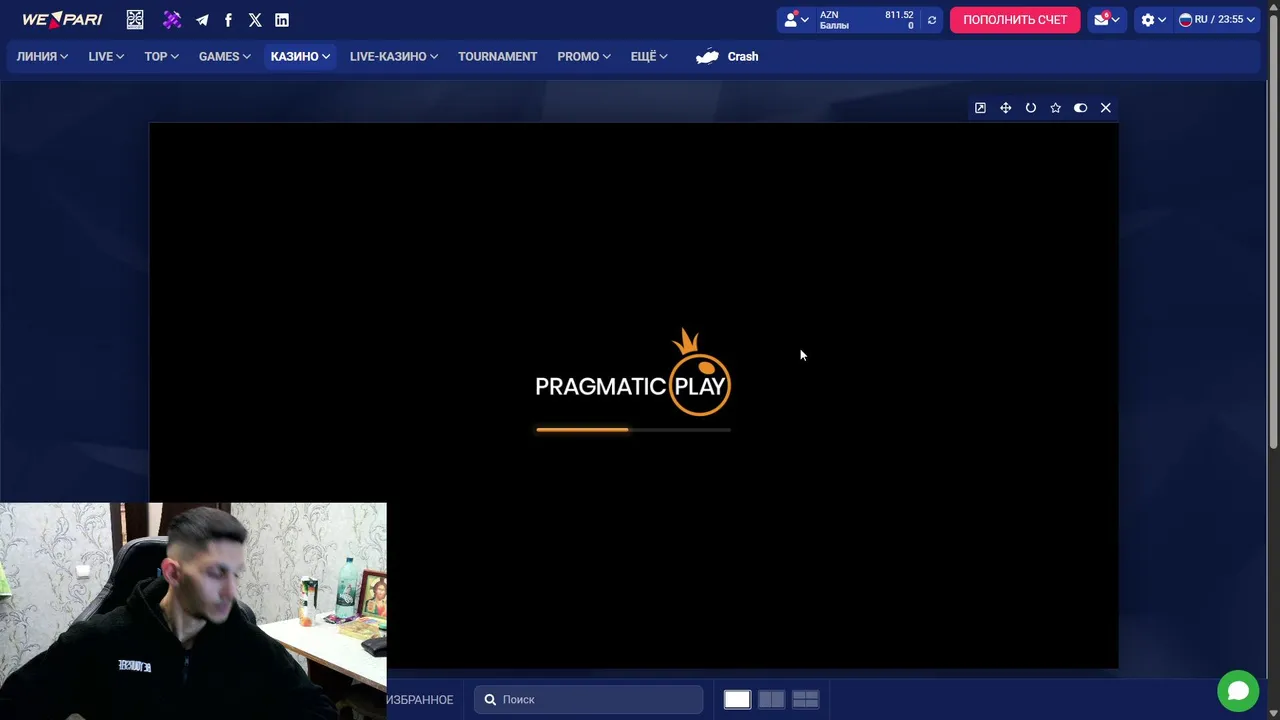1280x720 pixels.
Task: Expand the КАЗИНО menu
Action: pyautogui.click(x=300, y=57)
